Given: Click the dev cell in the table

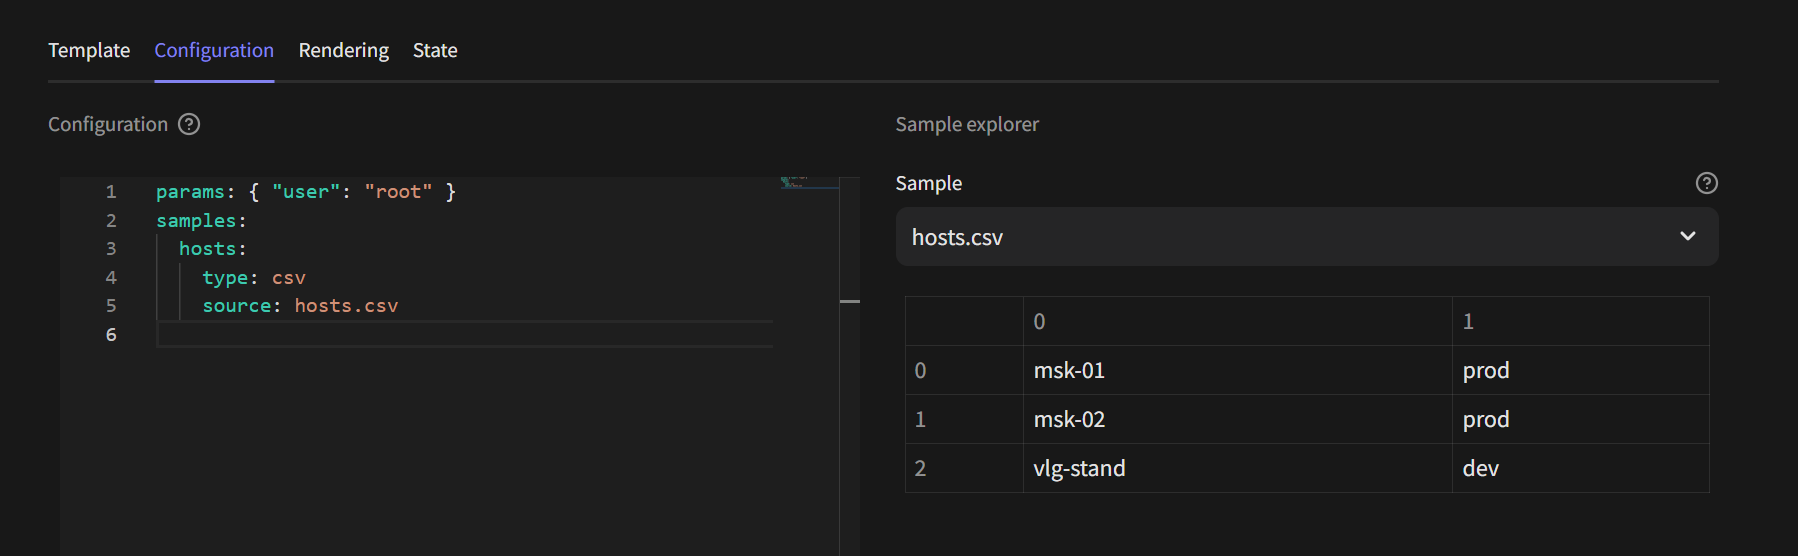Looking at the screenshot, I should [x=1480, y=468].
